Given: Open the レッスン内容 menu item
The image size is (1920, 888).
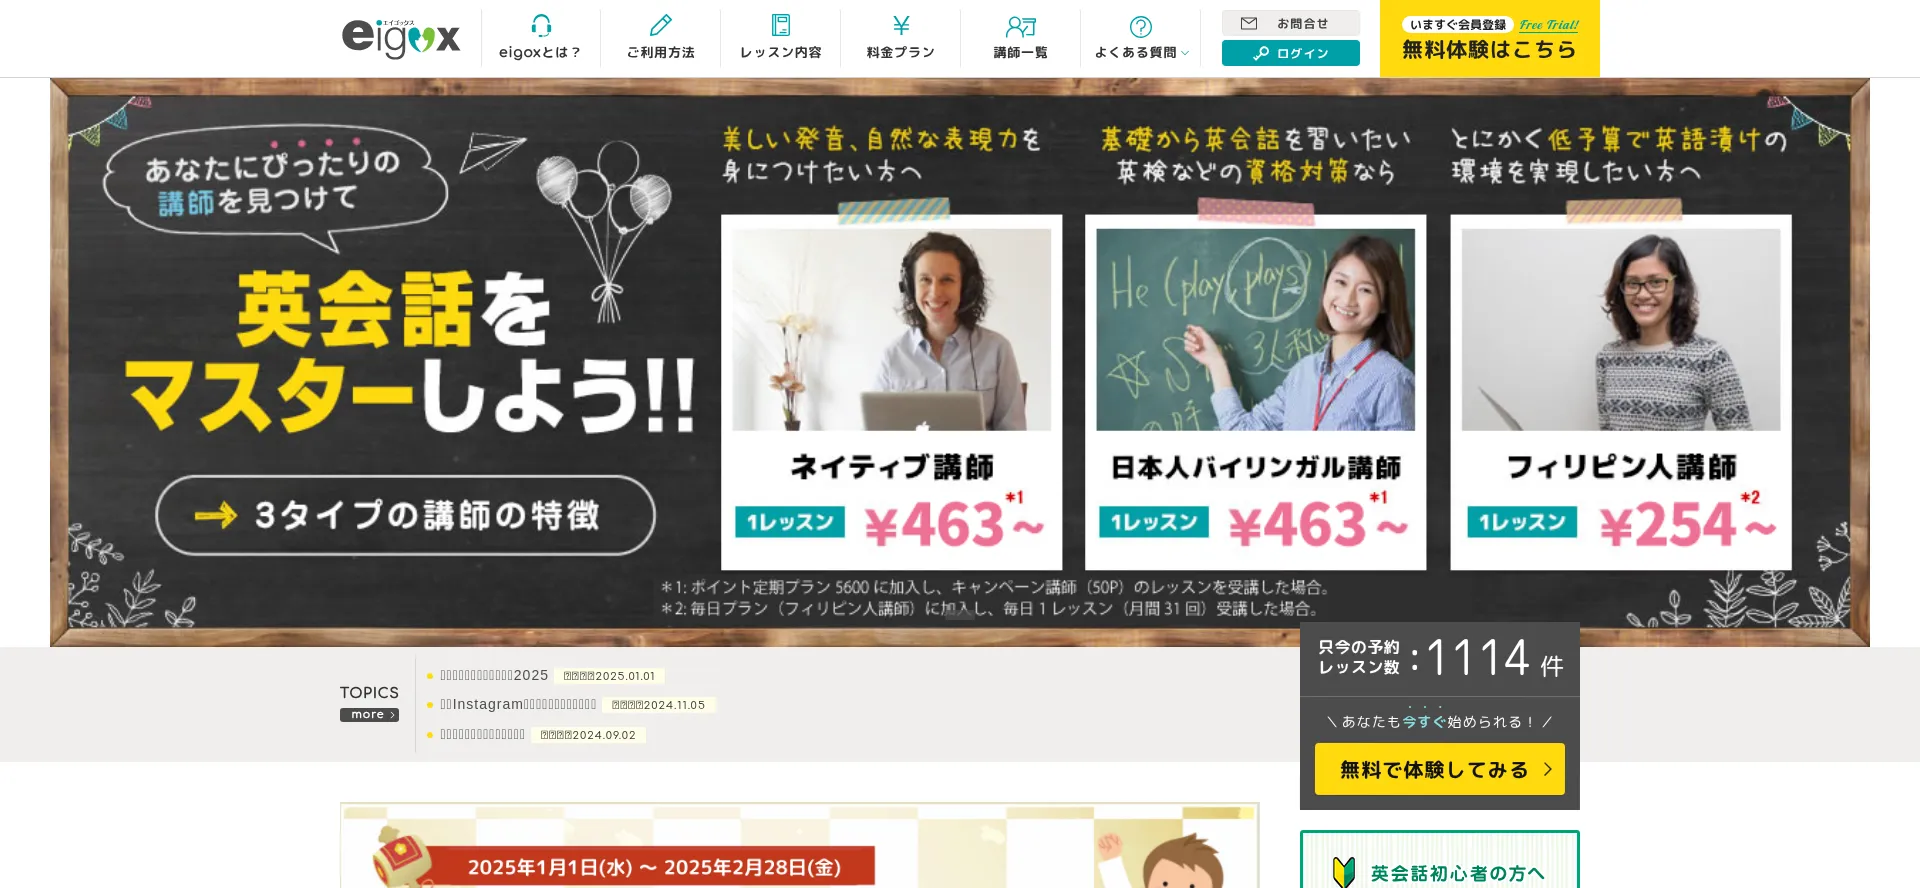Looking at the screenshot, I should point(781,39).
